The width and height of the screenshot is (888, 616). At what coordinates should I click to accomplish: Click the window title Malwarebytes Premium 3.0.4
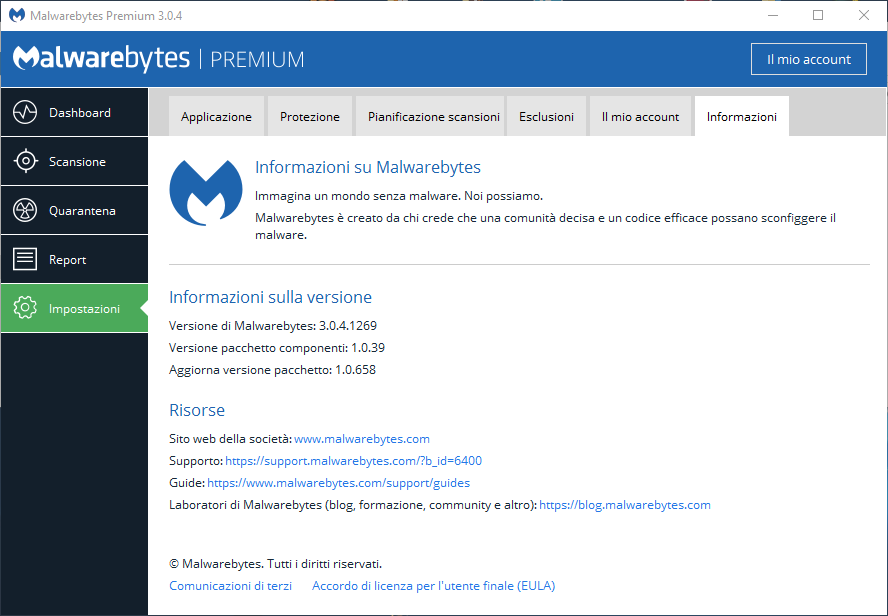point(106,16)
